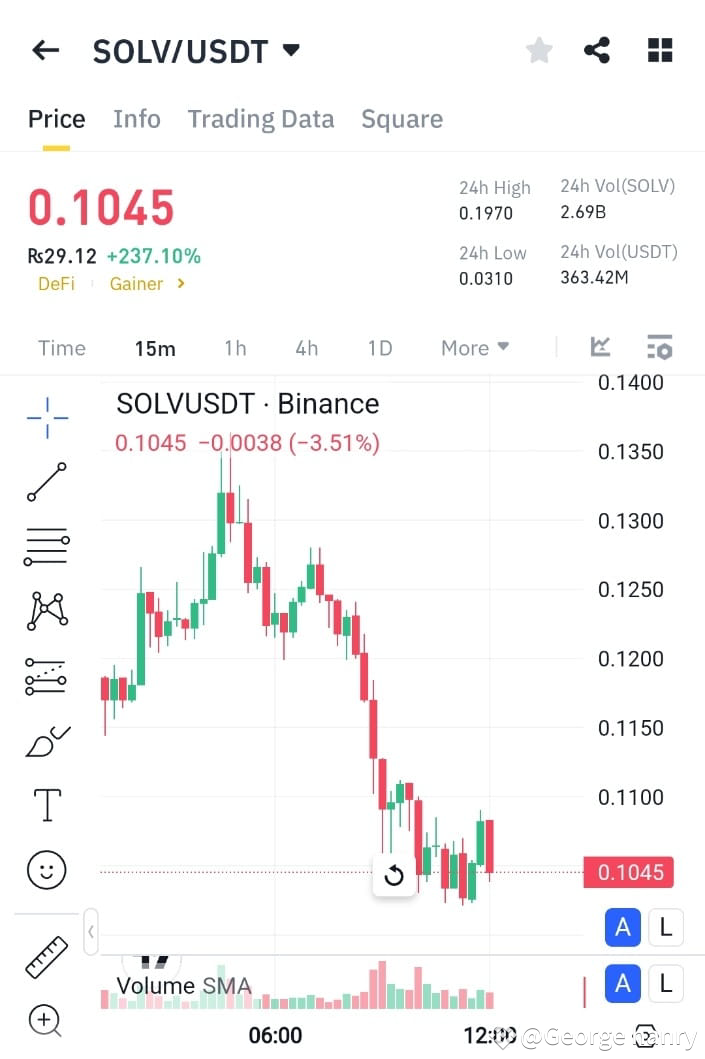The image size is (705, 1059).
Task: Select the ruler measurement tool
Action: pyautogui.click(x=45, y=957)
